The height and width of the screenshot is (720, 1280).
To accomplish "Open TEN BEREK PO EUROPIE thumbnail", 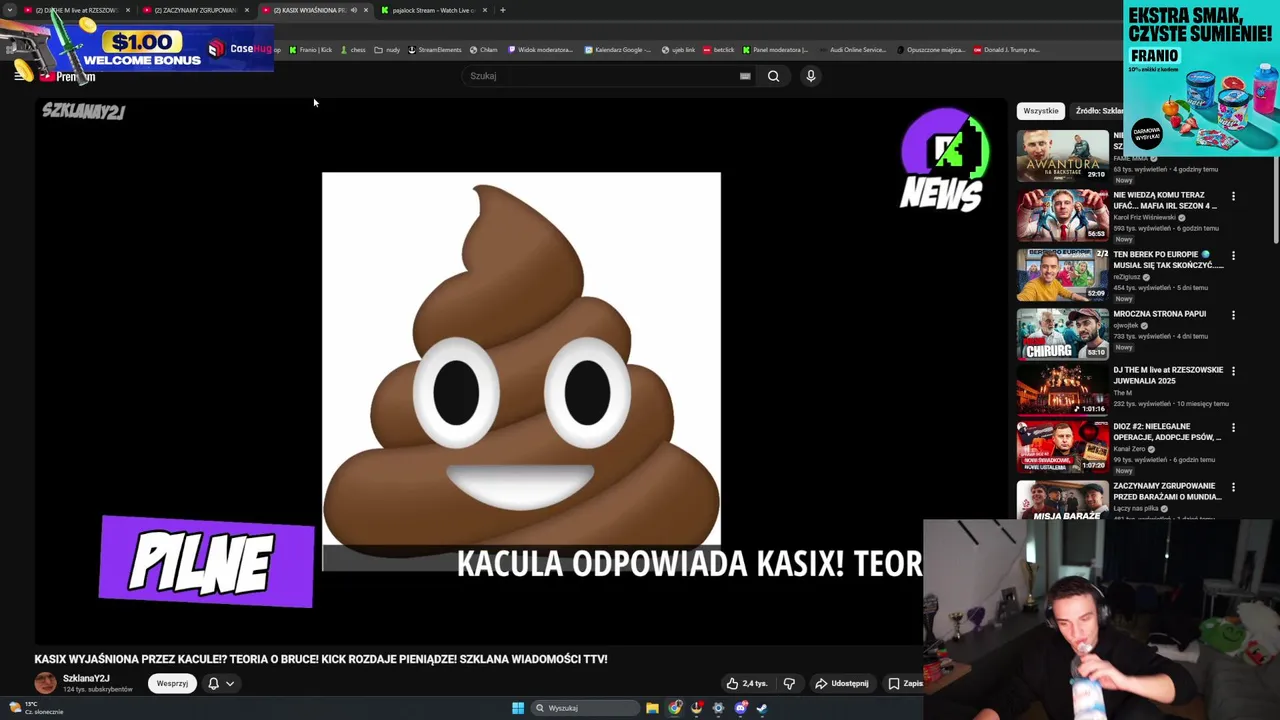I will coord(1063,274).
